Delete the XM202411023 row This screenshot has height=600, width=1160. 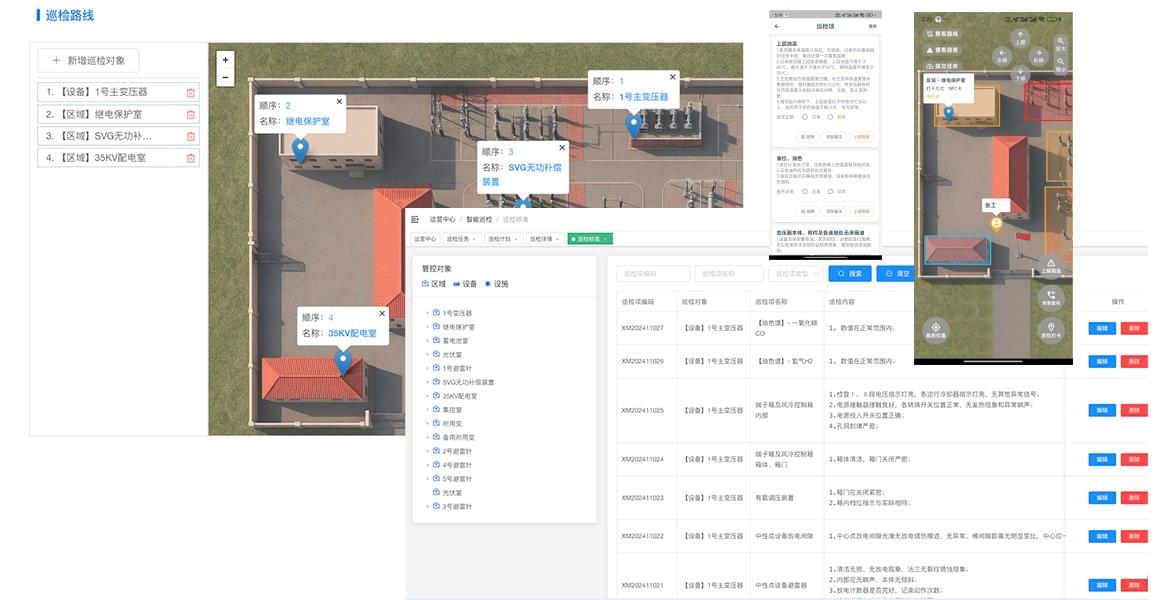click(x=1133, y=498)
